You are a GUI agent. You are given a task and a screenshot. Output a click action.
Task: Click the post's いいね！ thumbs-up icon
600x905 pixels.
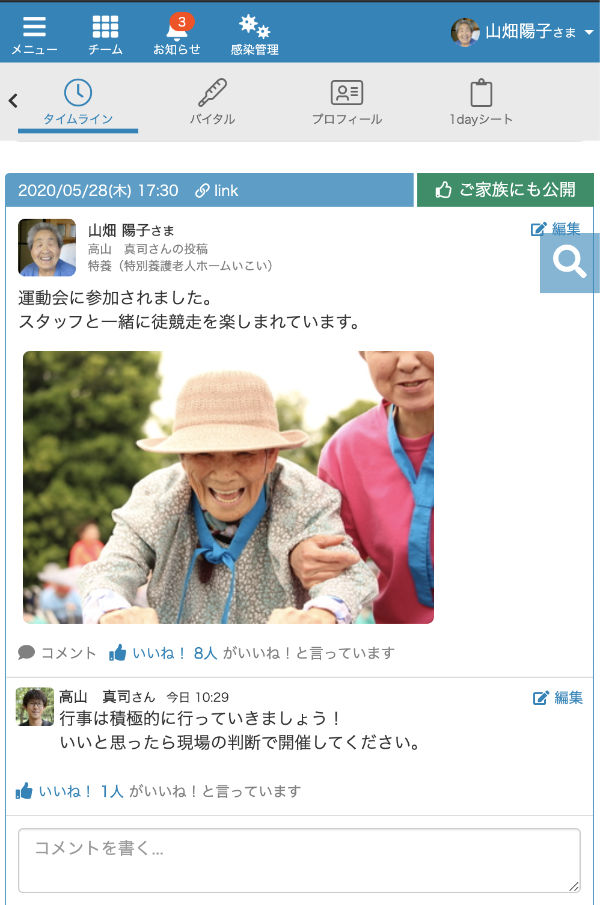[118, 653]
